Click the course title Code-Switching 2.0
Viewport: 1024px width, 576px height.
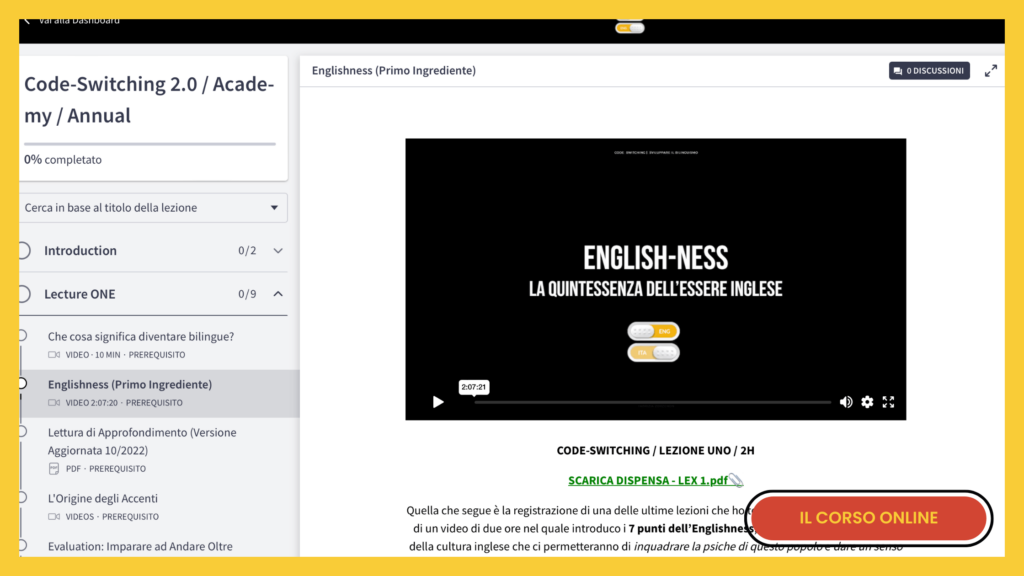point(149,99)
